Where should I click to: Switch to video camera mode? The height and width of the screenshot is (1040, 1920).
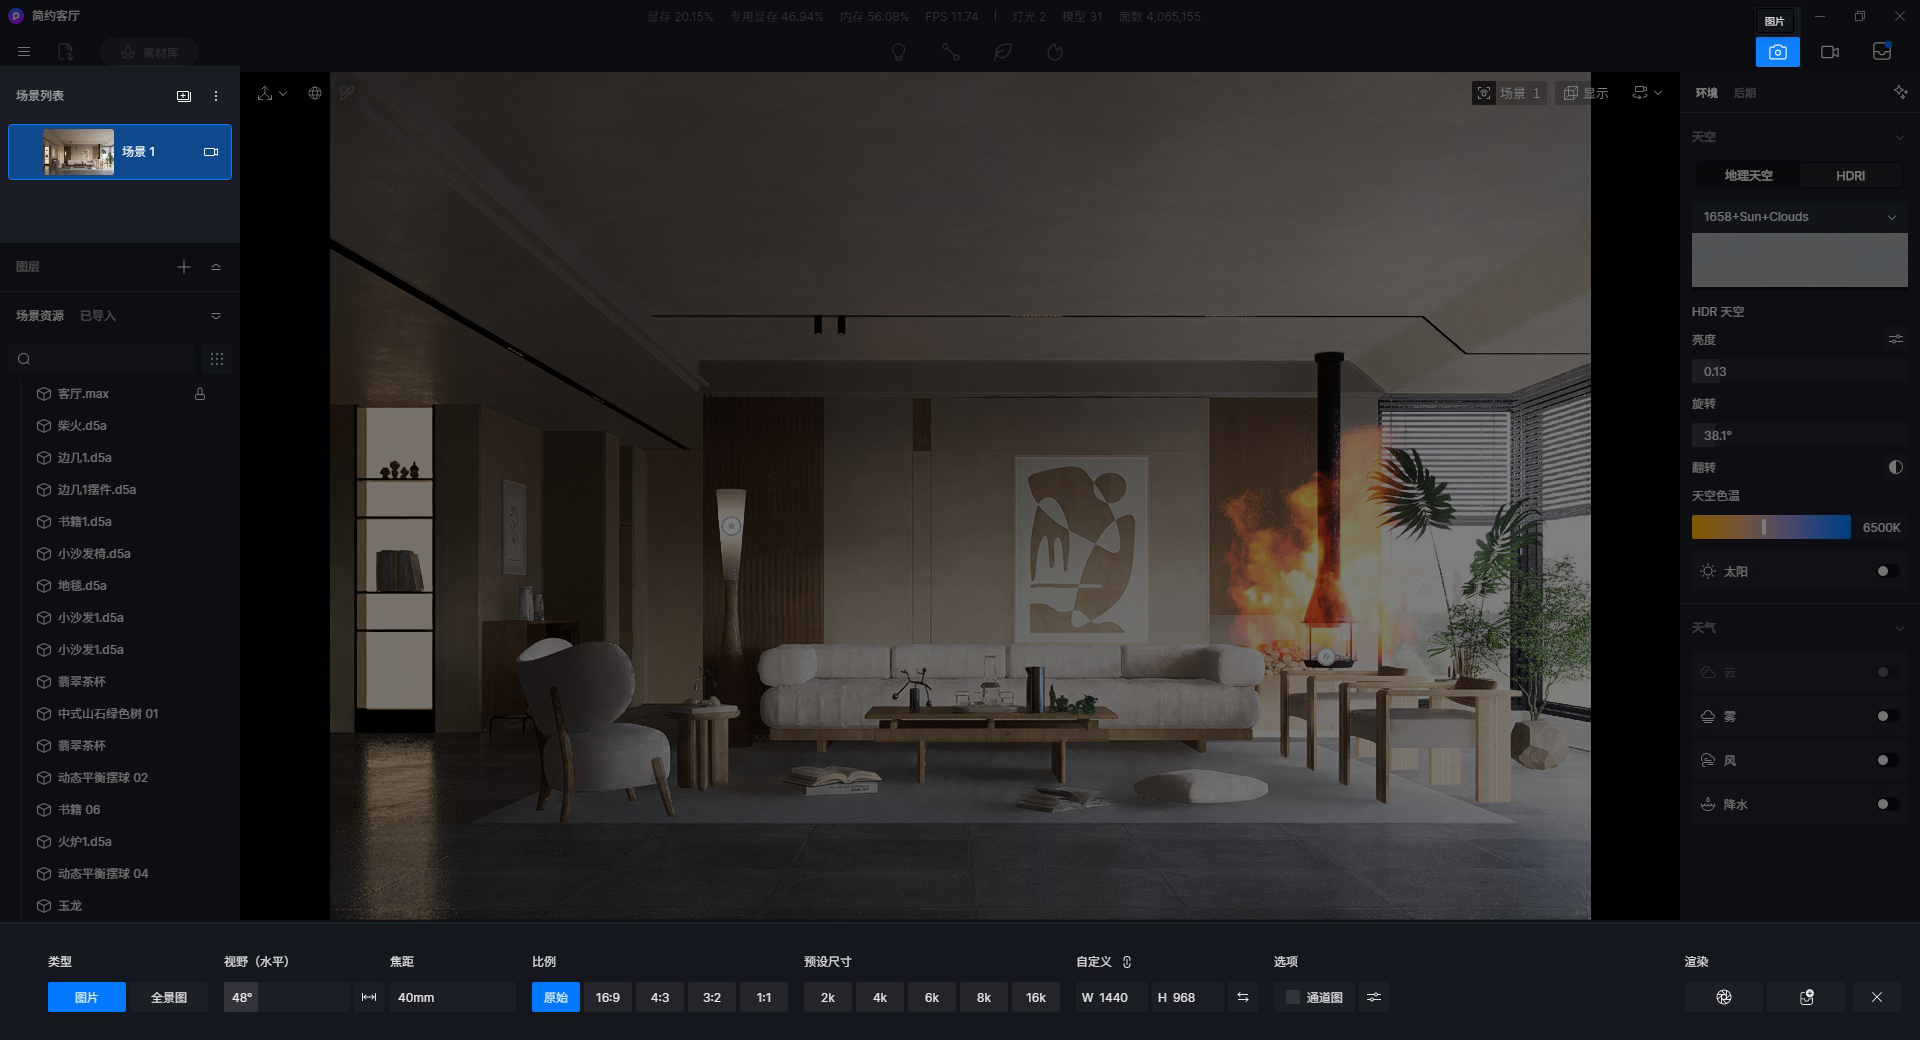(1829, 52)
